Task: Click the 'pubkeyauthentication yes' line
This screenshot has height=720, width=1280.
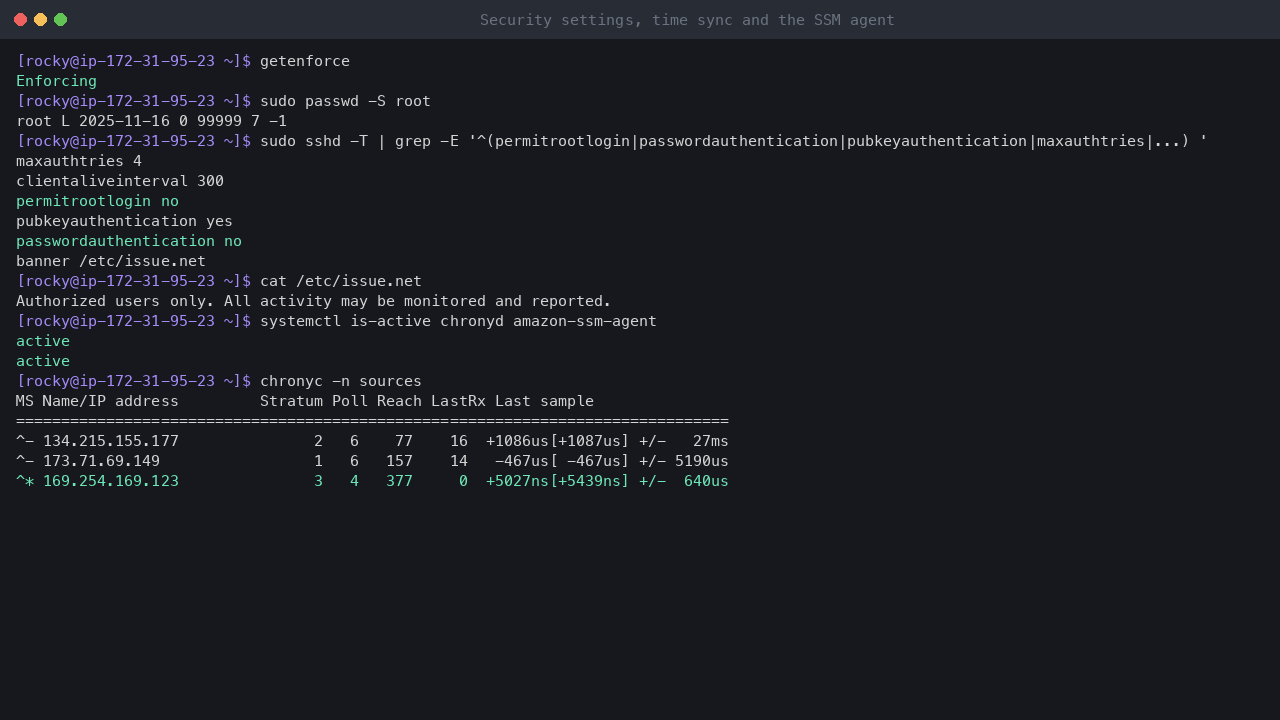Action: [x=124, y=221]
